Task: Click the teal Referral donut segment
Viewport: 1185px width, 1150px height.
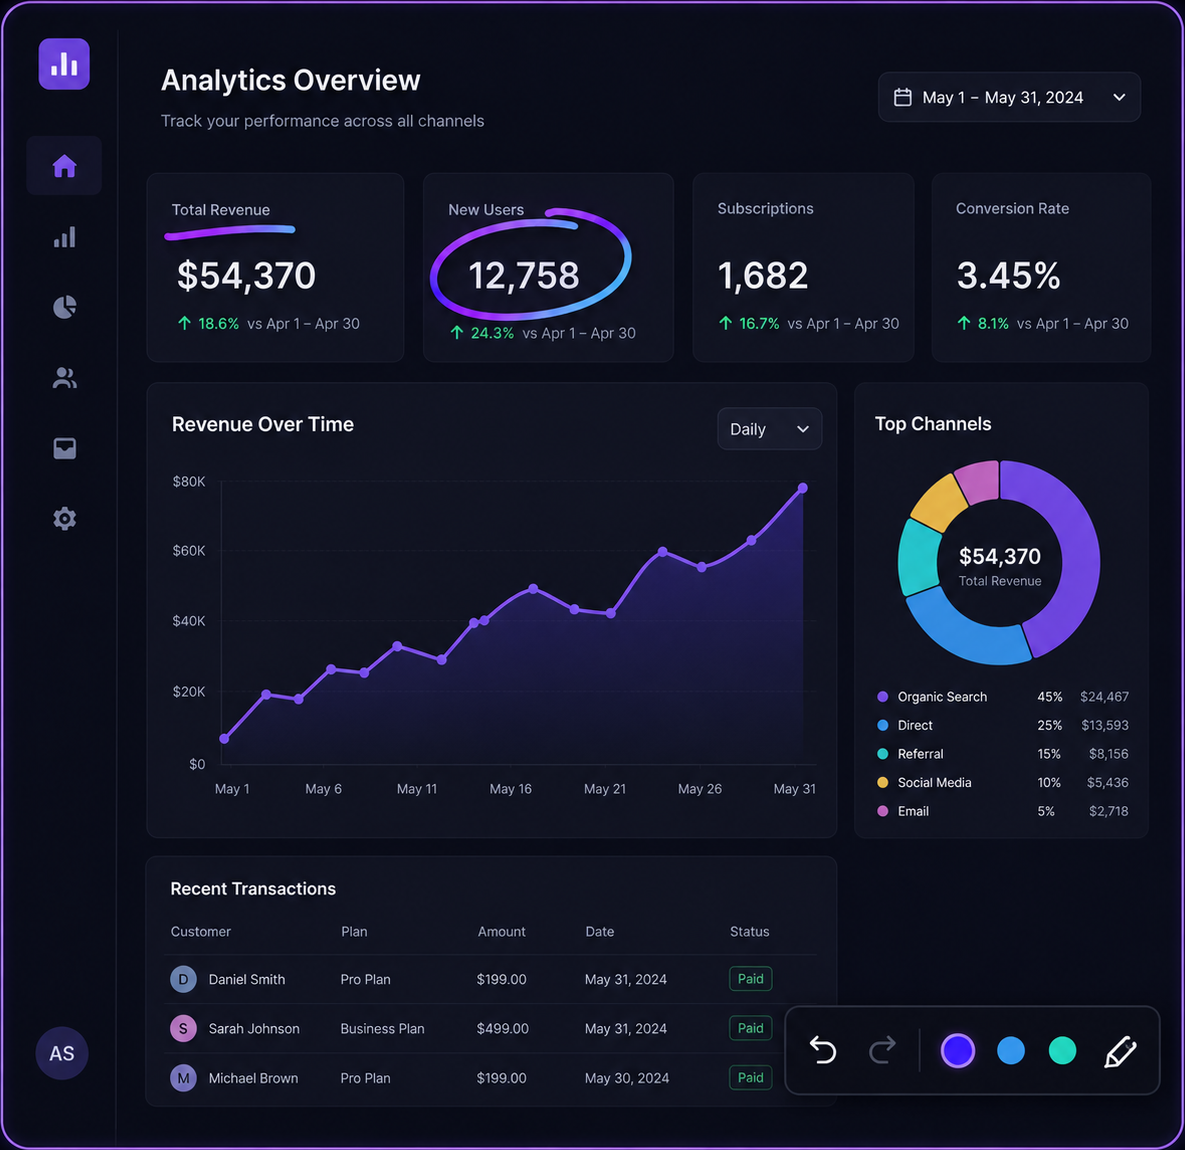Action: pos(919,557)
